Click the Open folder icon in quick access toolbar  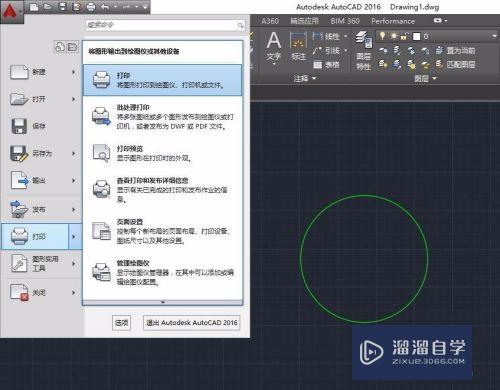tap(48, 7)
